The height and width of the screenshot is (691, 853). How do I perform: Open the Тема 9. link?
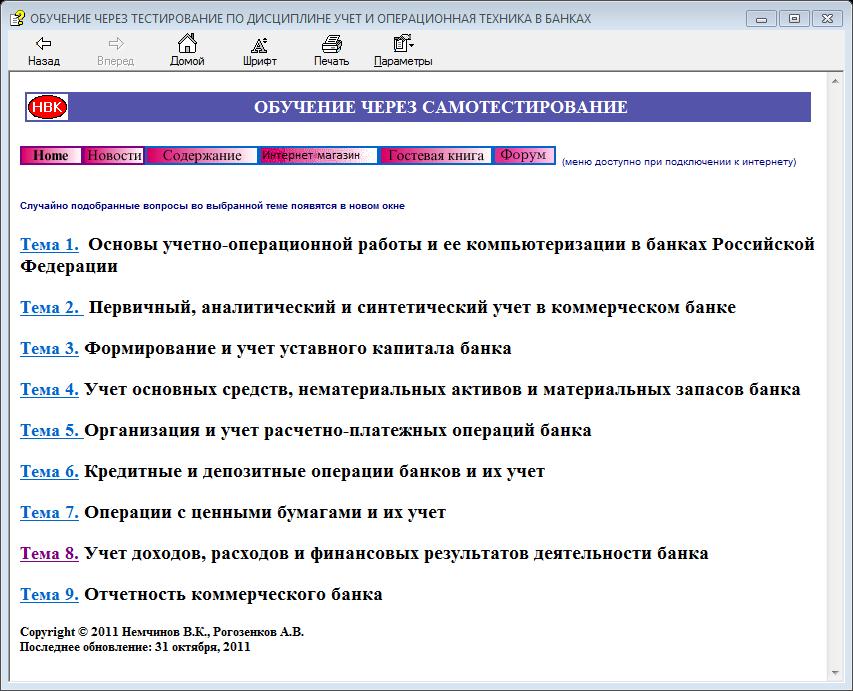[x=50, y=595]
